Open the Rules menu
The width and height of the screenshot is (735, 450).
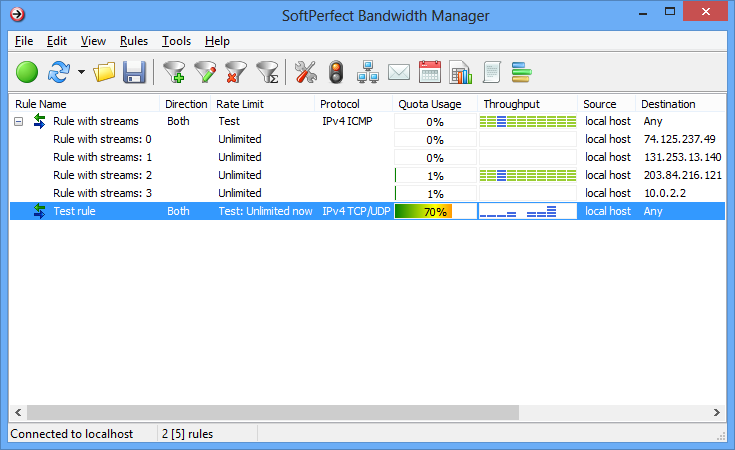(134, 41)
